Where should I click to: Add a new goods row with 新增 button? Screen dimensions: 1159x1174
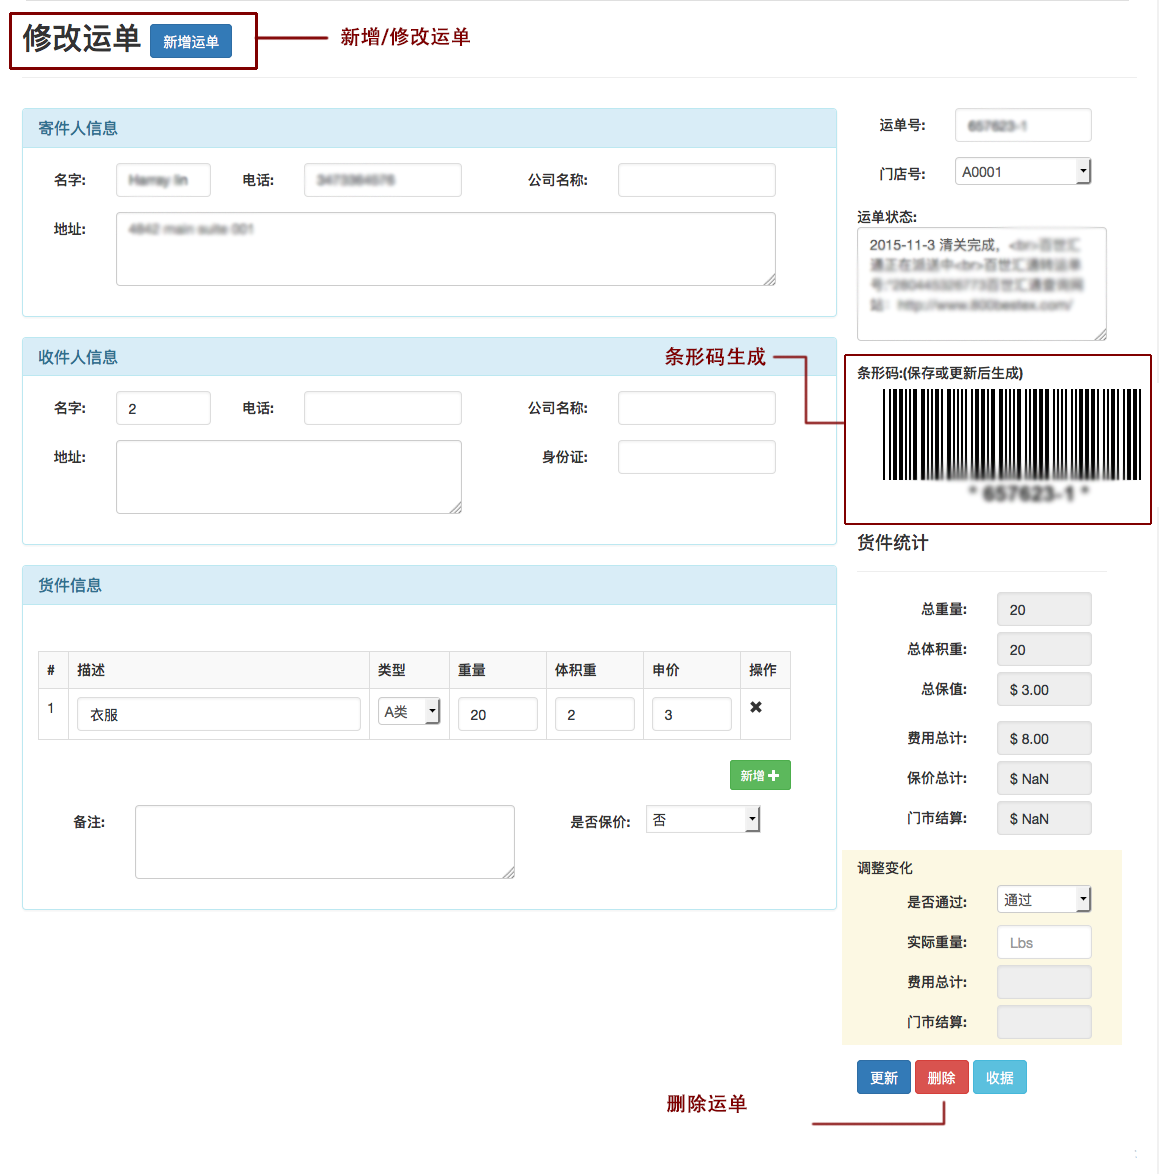[759, 775]
